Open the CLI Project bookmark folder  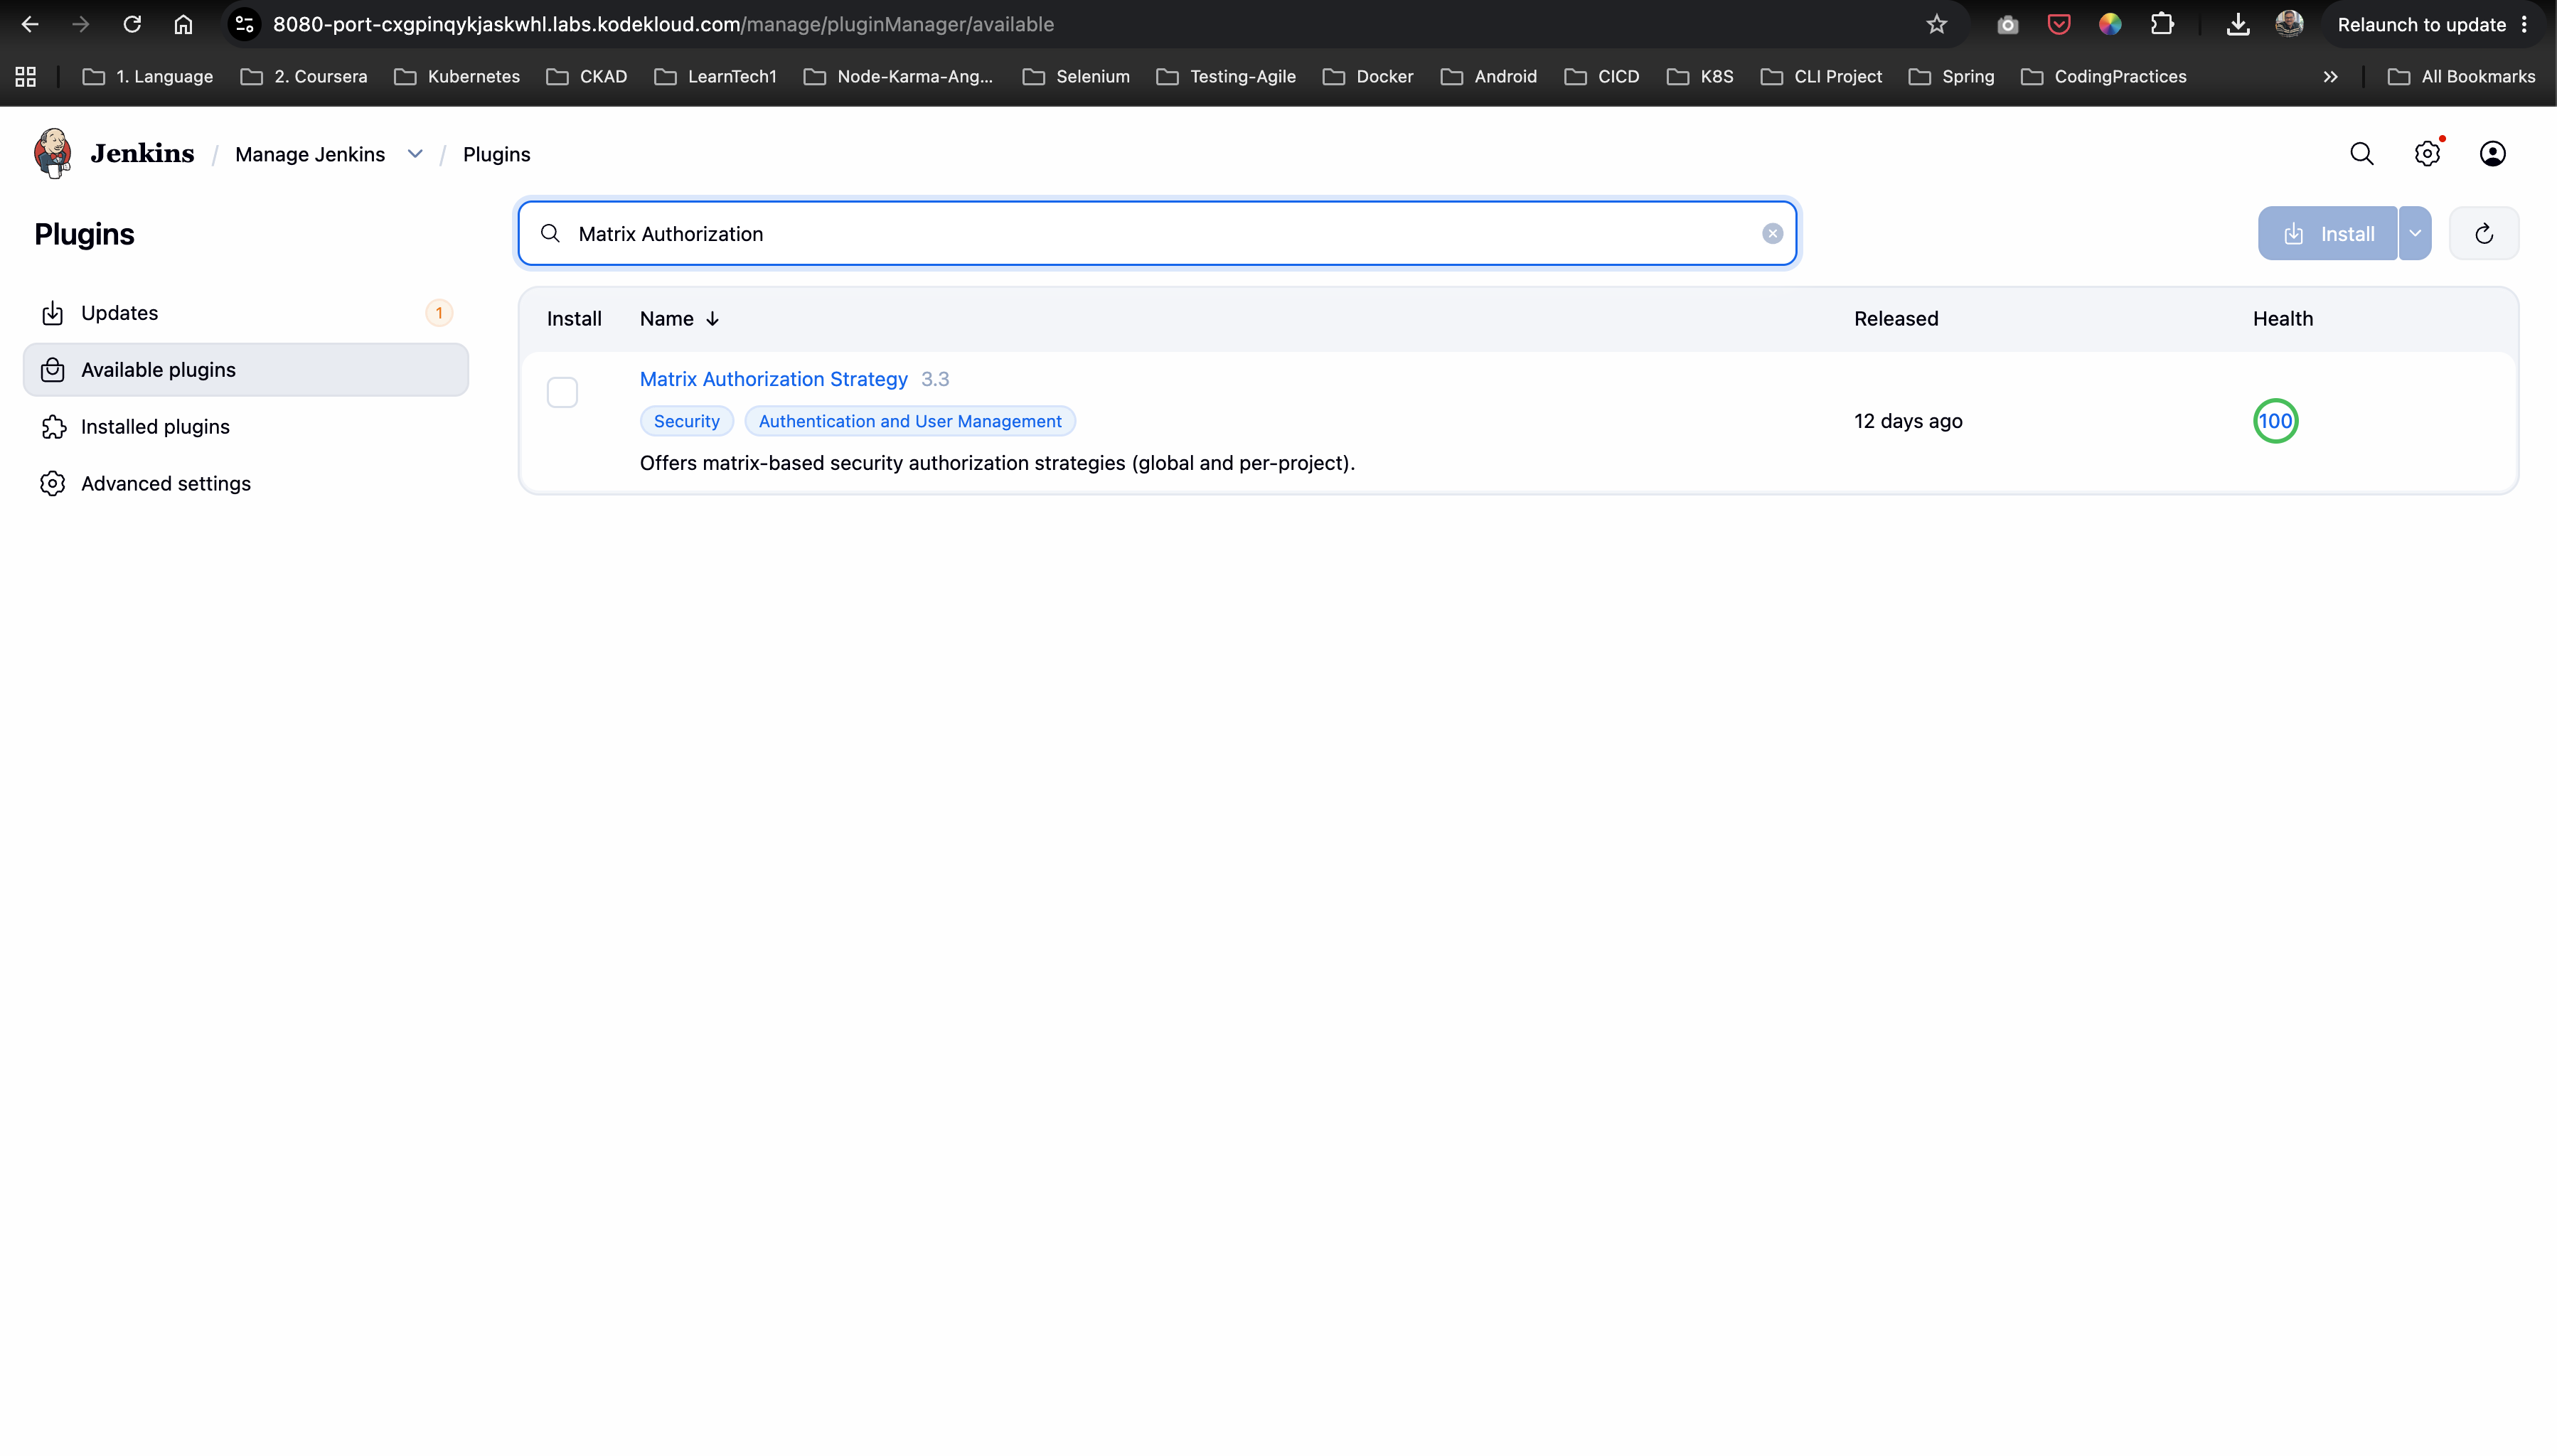(1821, 77)
